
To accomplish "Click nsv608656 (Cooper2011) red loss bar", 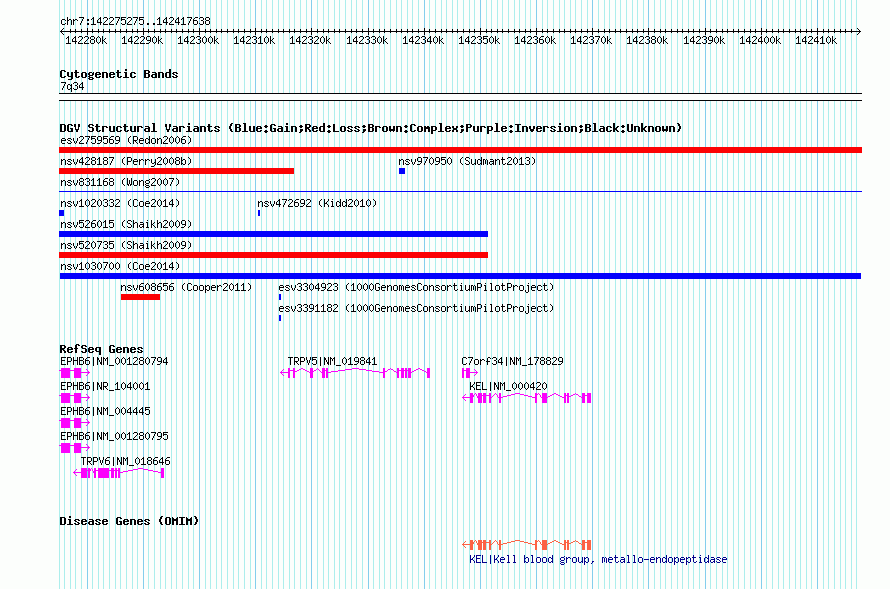I will point(140,297).
